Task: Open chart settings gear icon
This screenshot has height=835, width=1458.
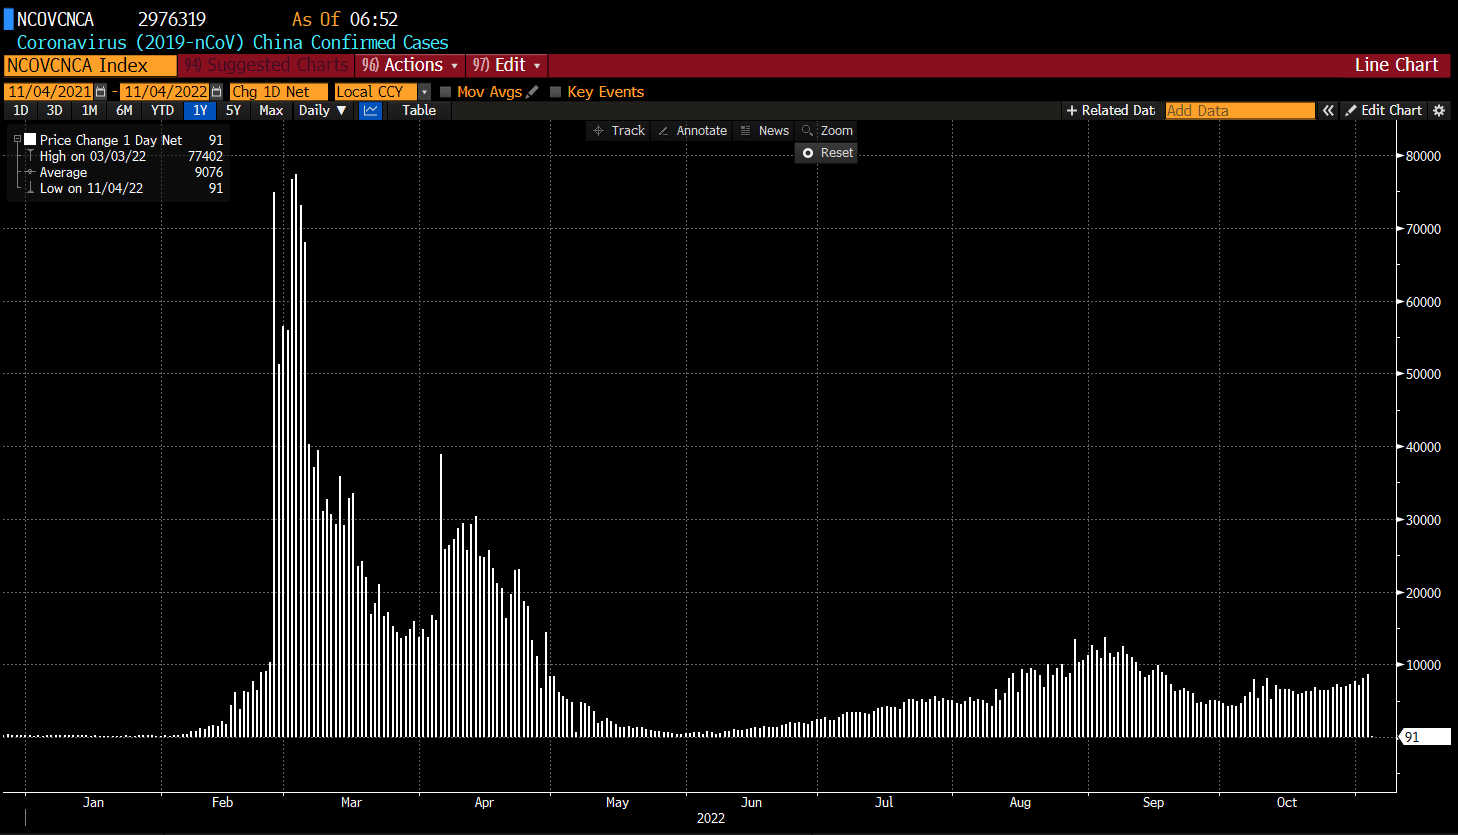Action: pos(1439,111)
